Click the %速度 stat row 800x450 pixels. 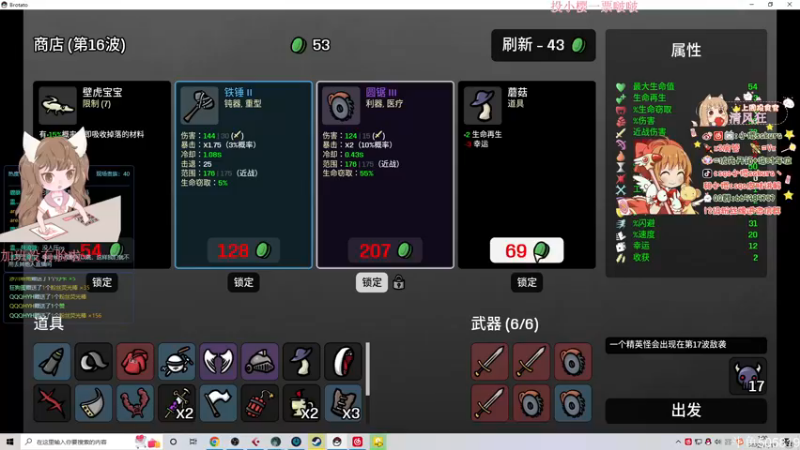pos(687,234)
